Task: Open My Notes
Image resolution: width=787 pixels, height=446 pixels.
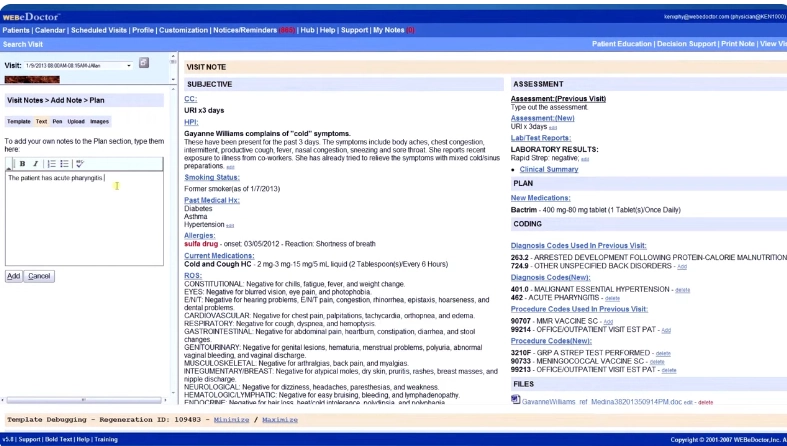Action: [x=388, y=30]
